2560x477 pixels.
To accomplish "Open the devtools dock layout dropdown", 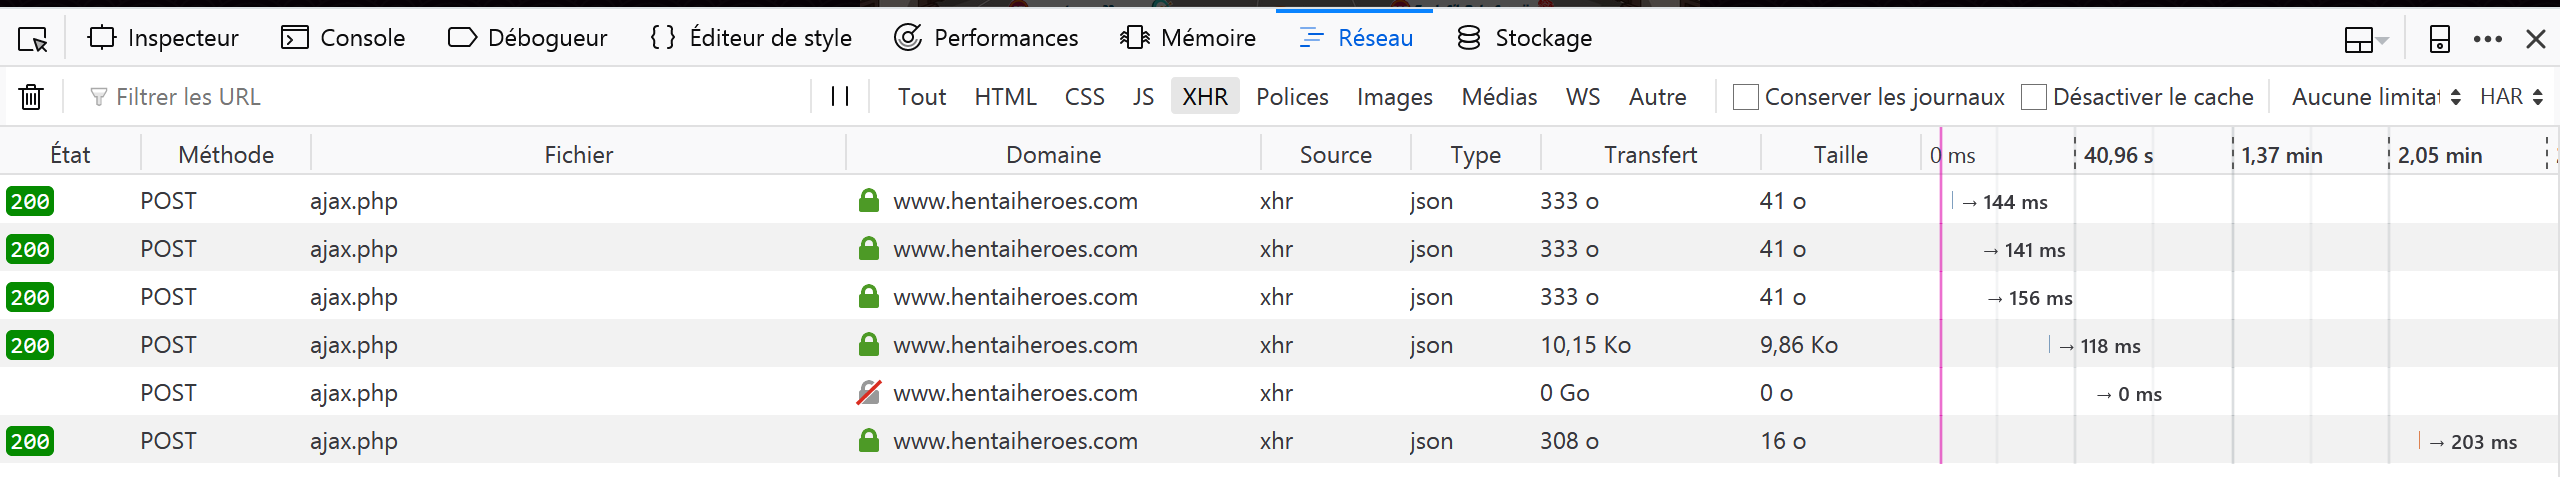I will [x=2366, y=39].
